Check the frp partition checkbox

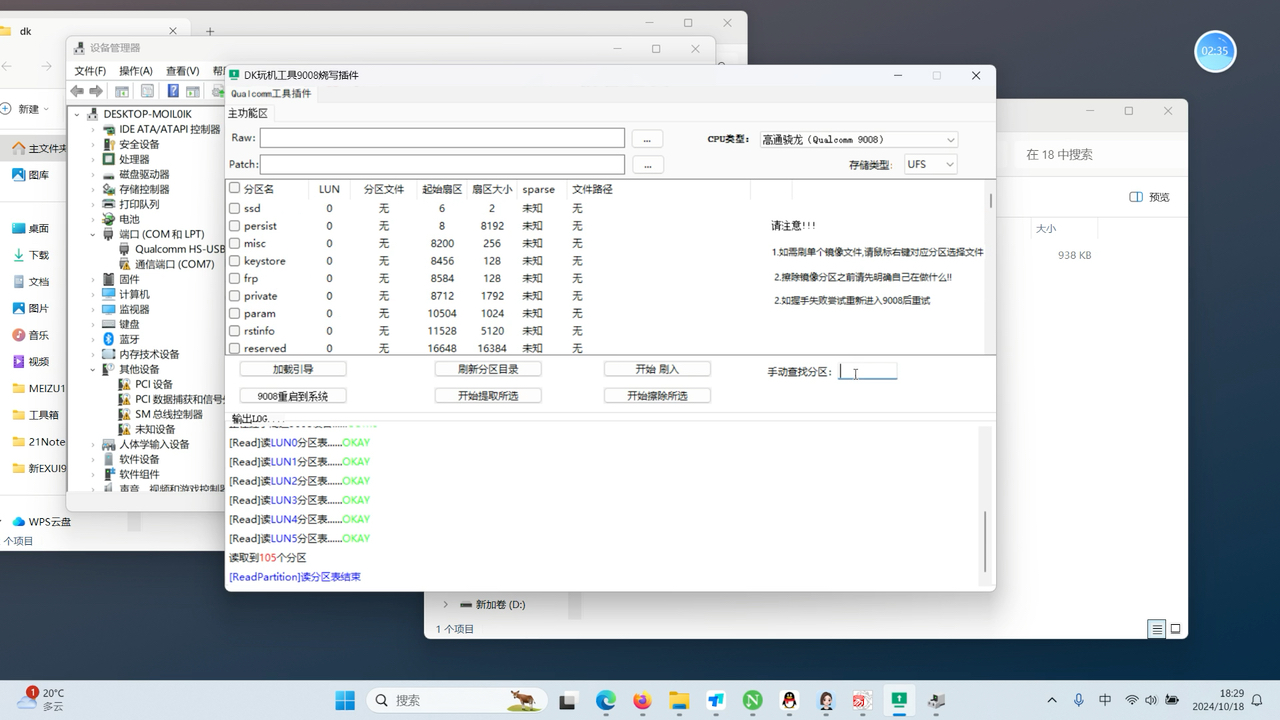pyautogui.click(x=234, y=278)
